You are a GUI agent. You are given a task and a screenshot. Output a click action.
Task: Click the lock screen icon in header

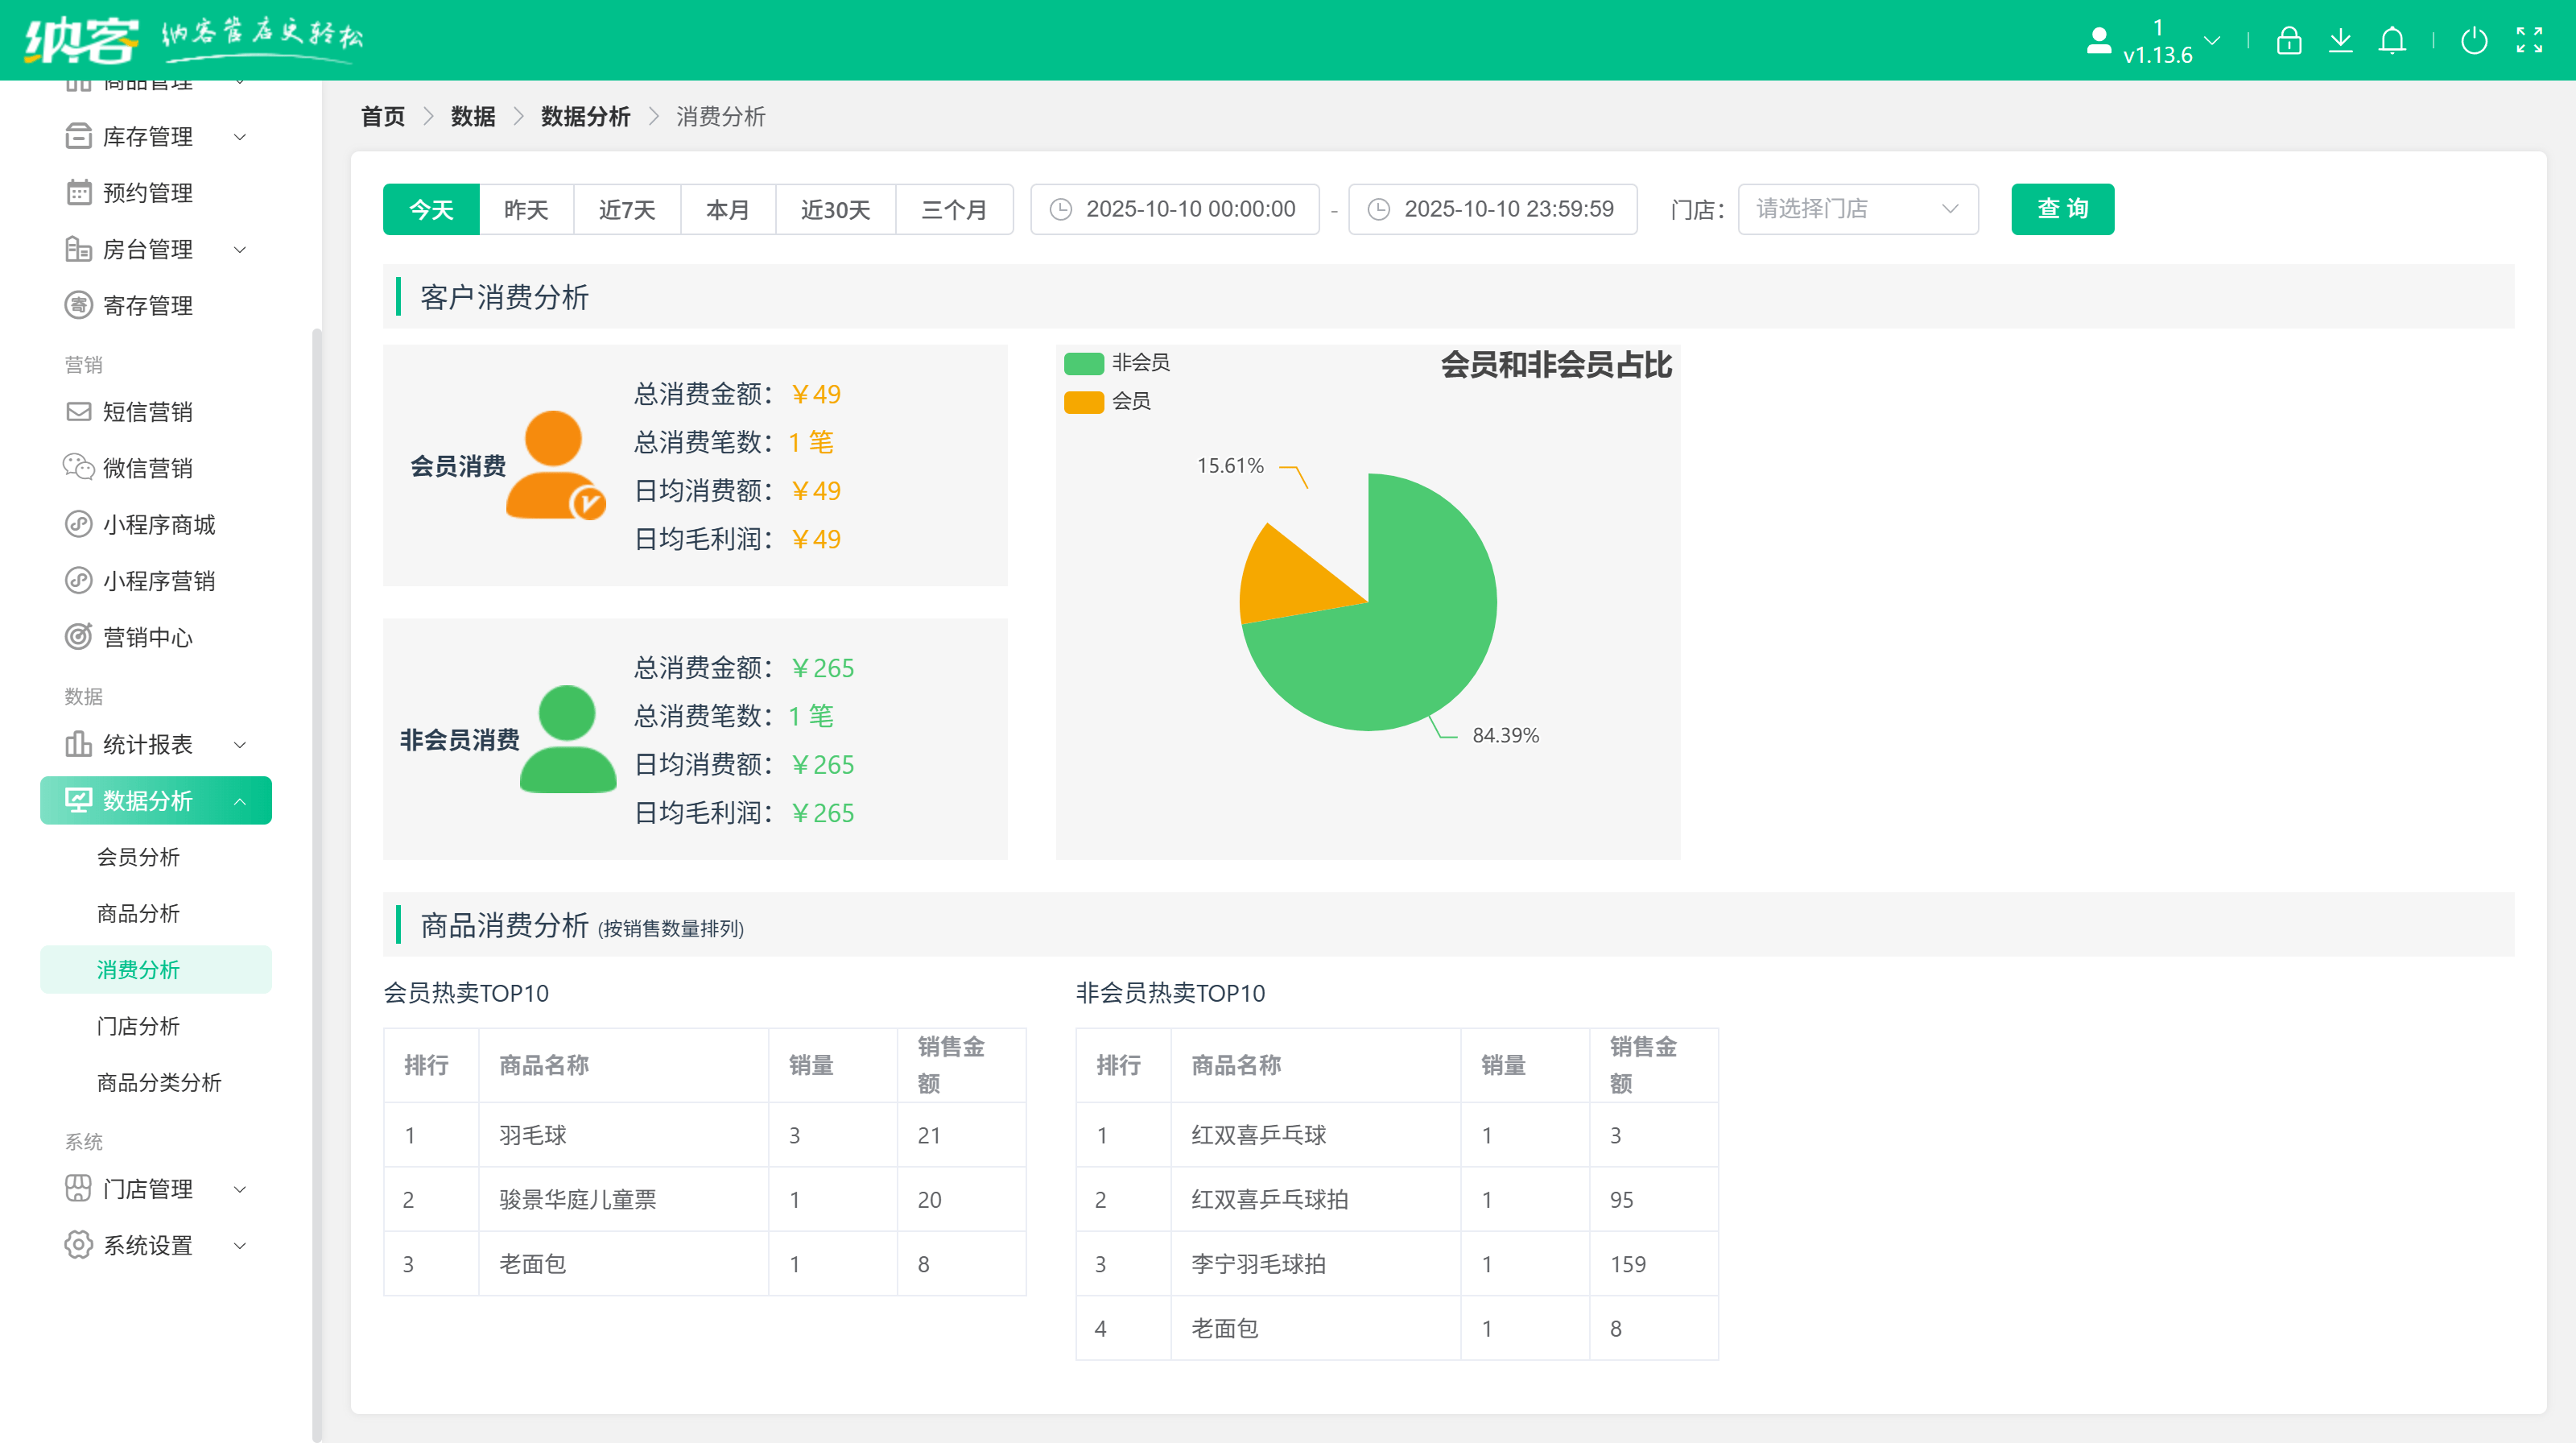[x=2288, y=40]
